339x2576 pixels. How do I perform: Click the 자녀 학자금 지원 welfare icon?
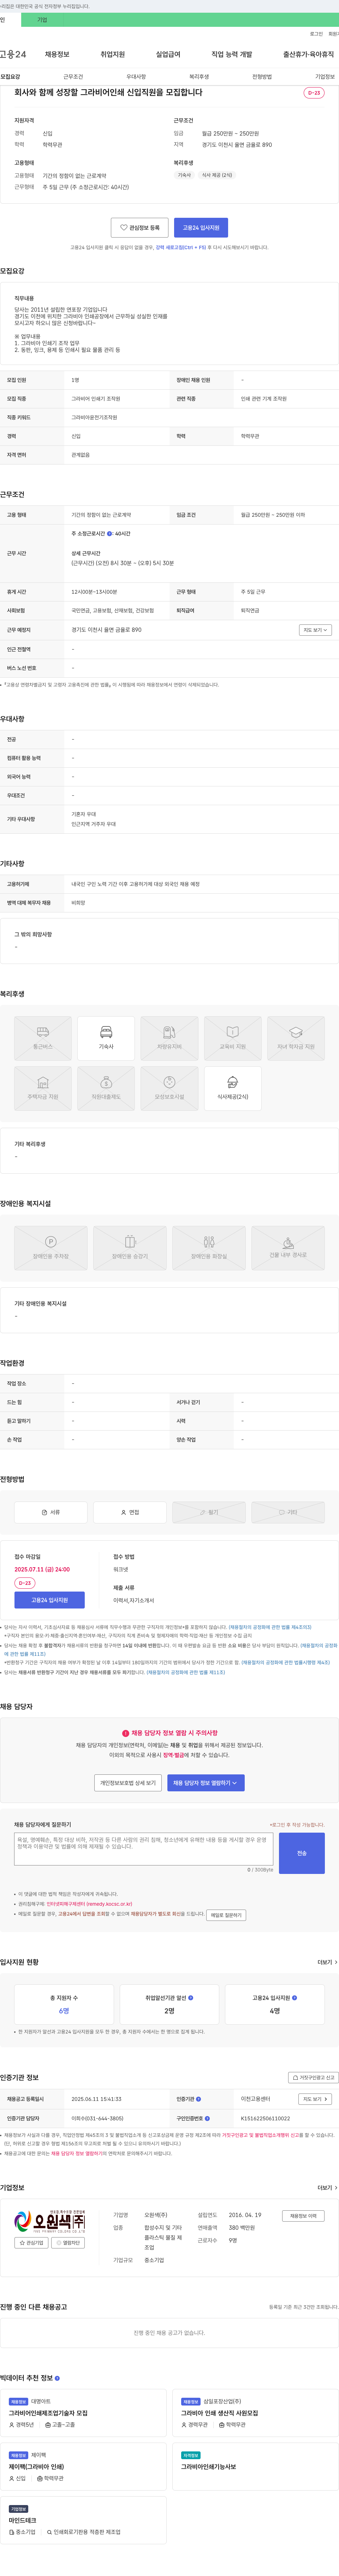[x=296, y=1038]
